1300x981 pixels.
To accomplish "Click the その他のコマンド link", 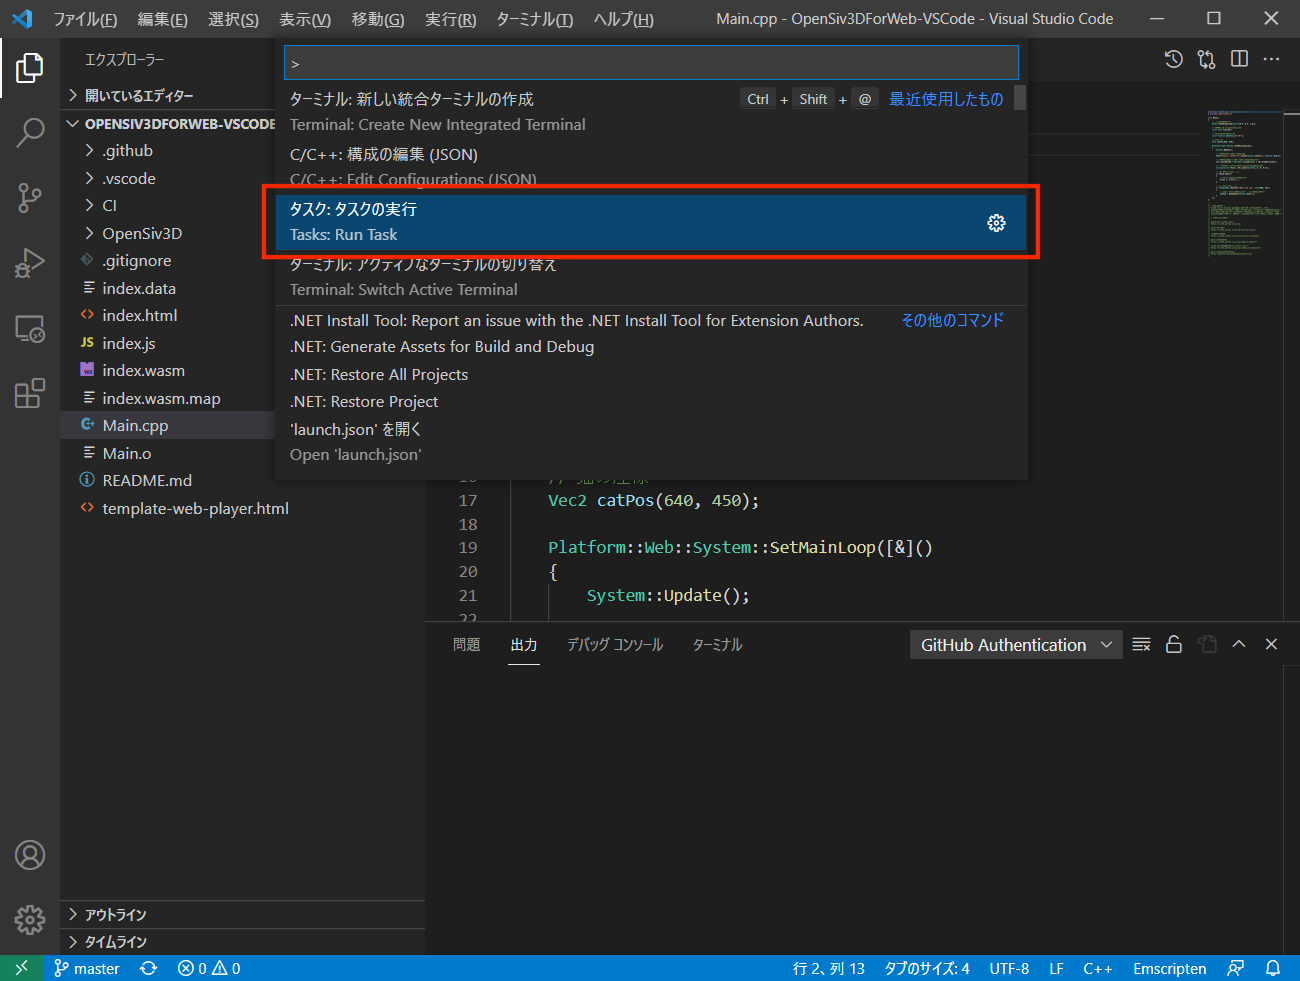I will pos(951,319).
